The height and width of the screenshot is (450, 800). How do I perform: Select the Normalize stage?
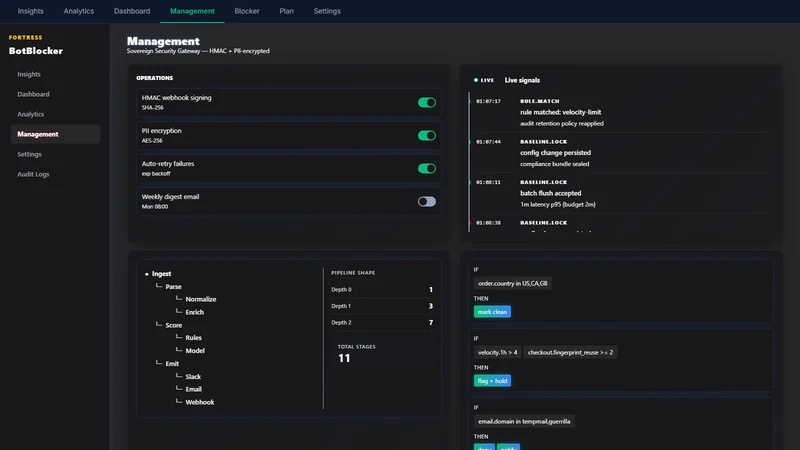point(201,299)
